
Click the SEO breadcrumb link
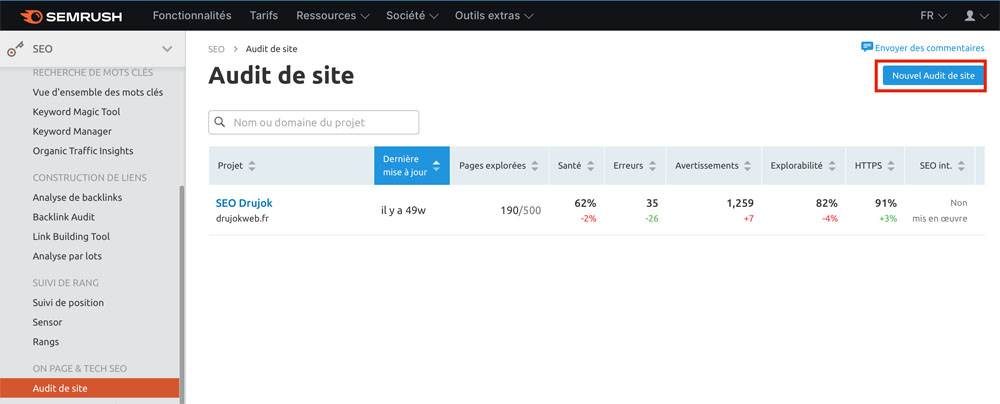pyautogui.click(x=216, y=49)
